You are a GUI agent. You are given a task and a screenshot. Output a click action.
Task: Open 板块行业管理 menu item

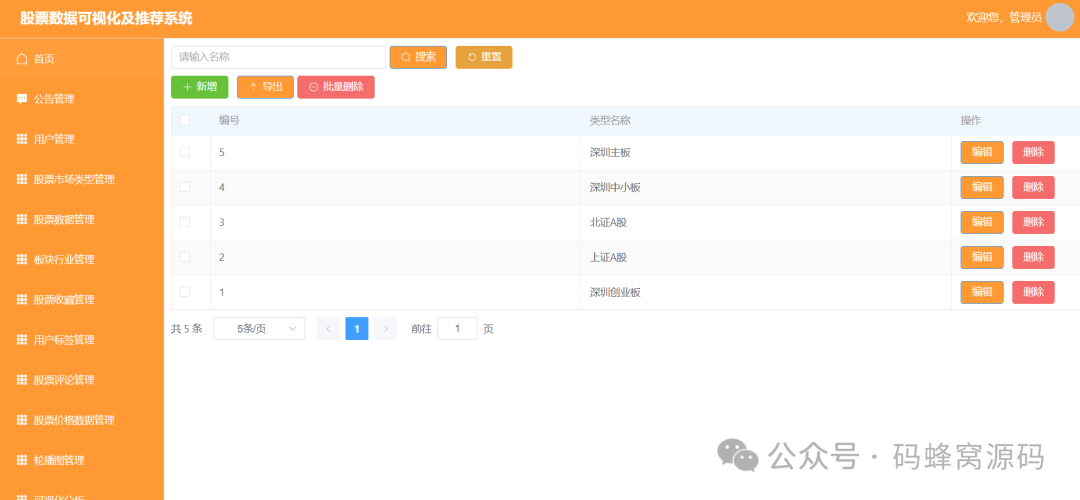82,260
